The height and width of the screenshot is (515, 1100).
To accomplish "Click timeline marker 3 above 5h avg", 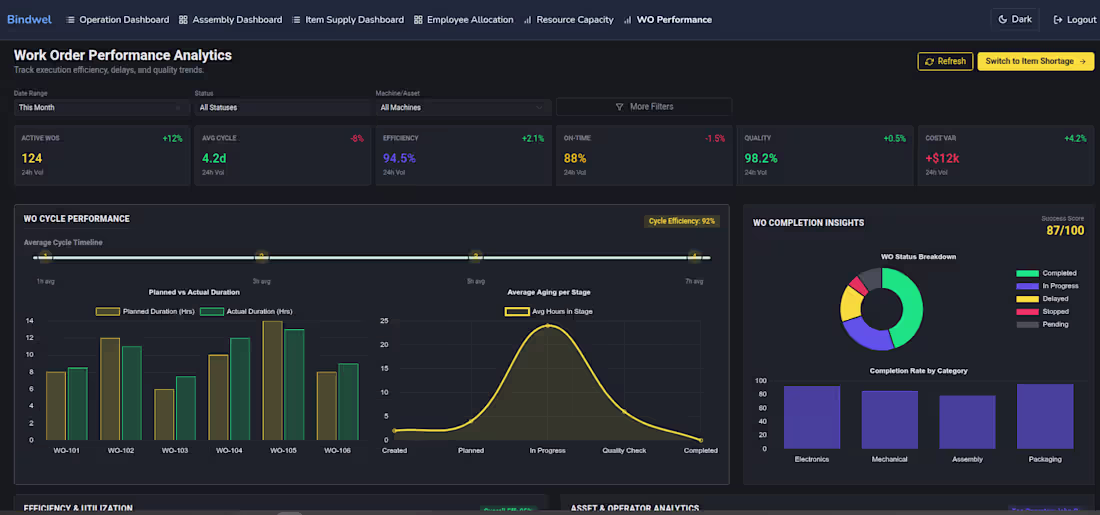I will (476, 258).
